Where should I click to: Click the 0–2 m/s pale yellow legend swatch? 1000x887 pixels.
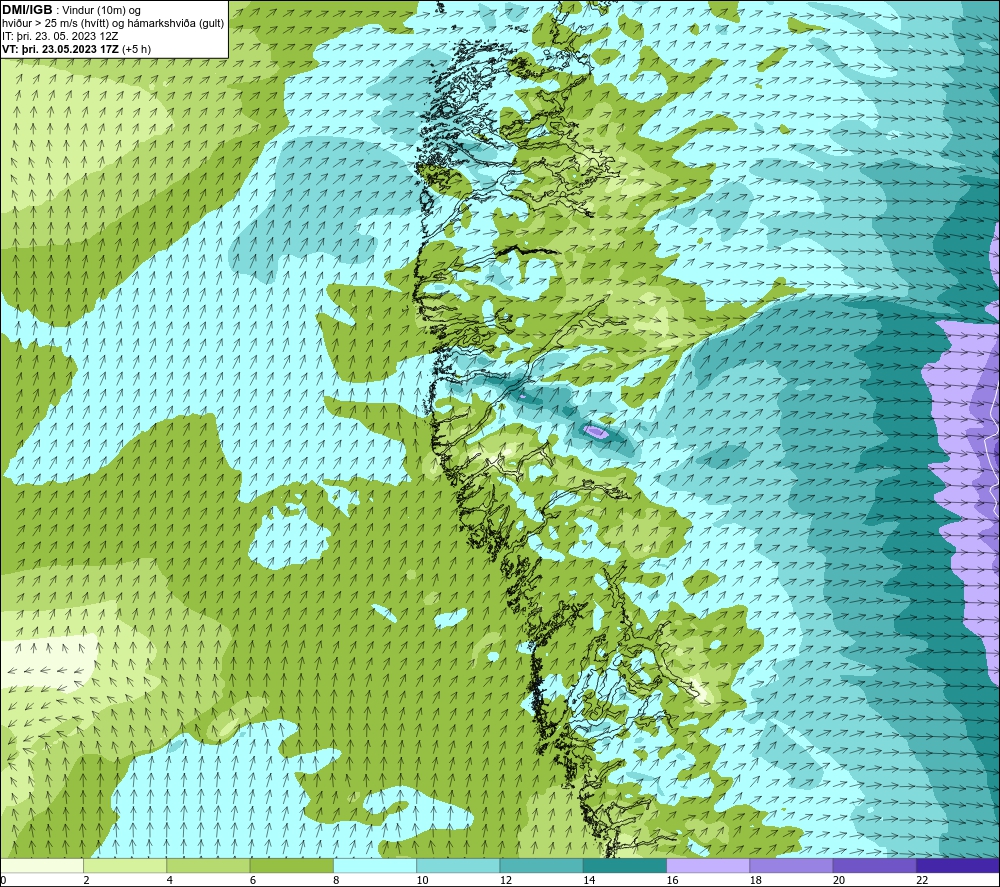click(x=42, y=866)
